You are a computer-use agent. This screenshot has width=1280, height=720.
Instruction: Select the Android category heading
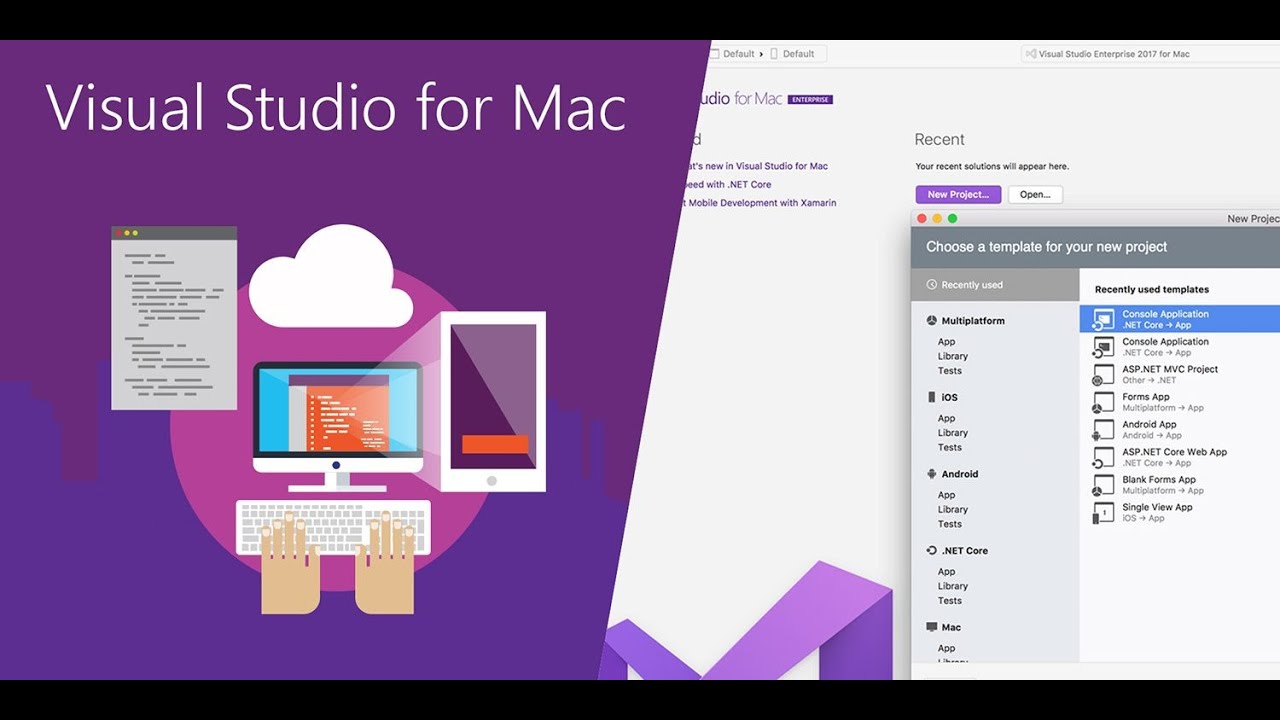[960, 474]
